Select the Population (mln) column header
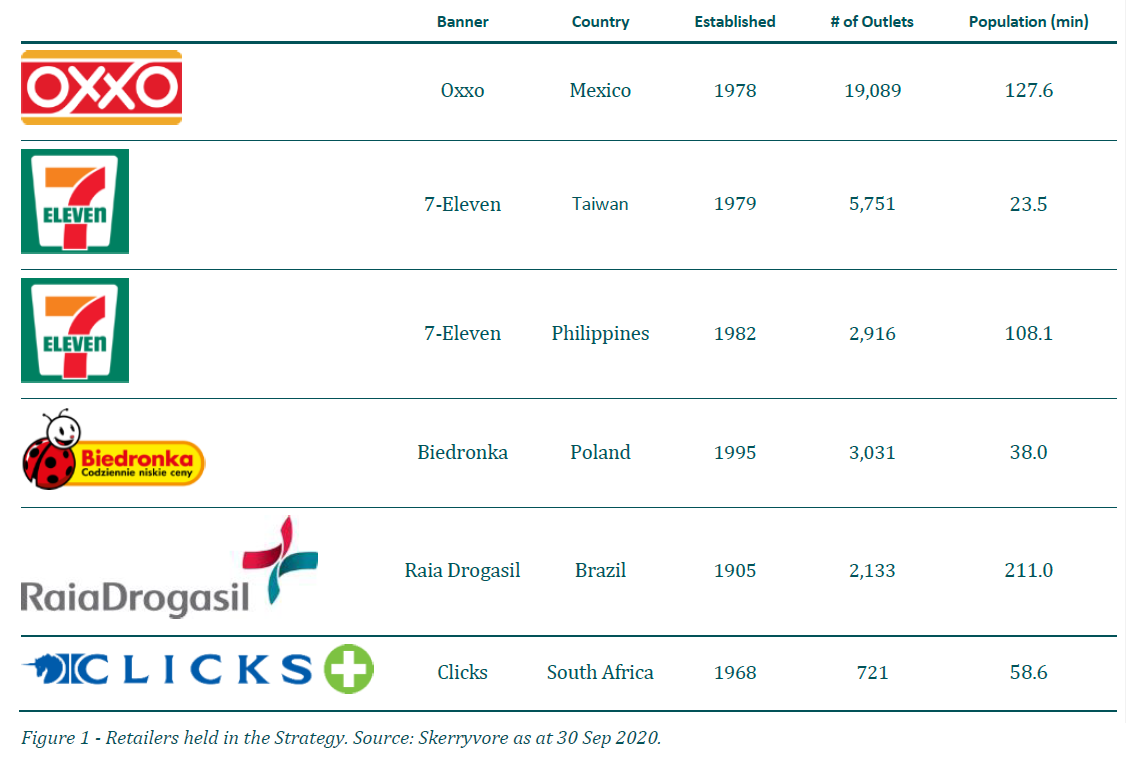The width and height of the screenshot is (1126, 758). click(1028, 22)
